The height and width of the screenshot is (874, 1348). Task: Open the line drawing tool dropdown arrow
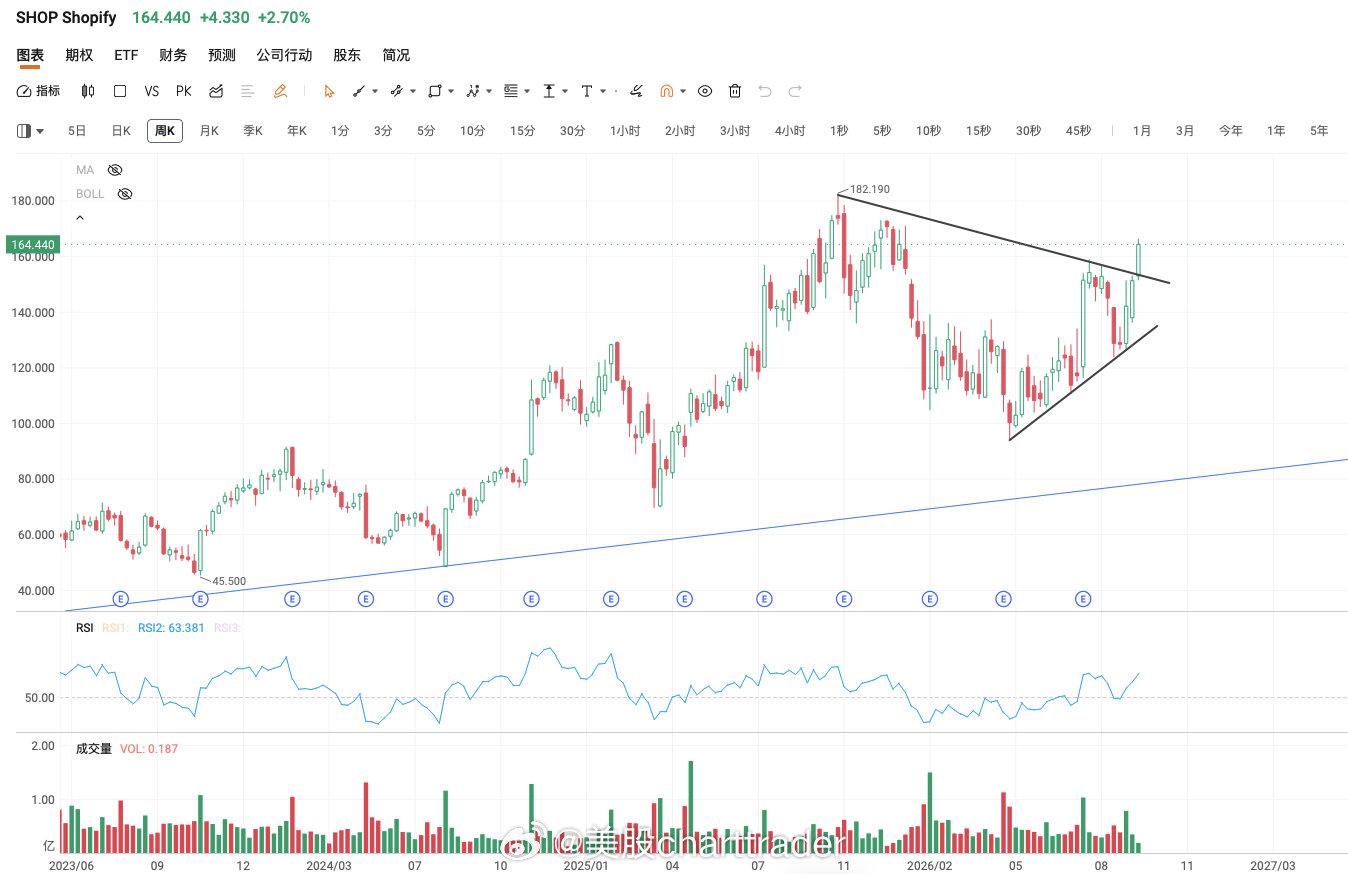point(375,91)
